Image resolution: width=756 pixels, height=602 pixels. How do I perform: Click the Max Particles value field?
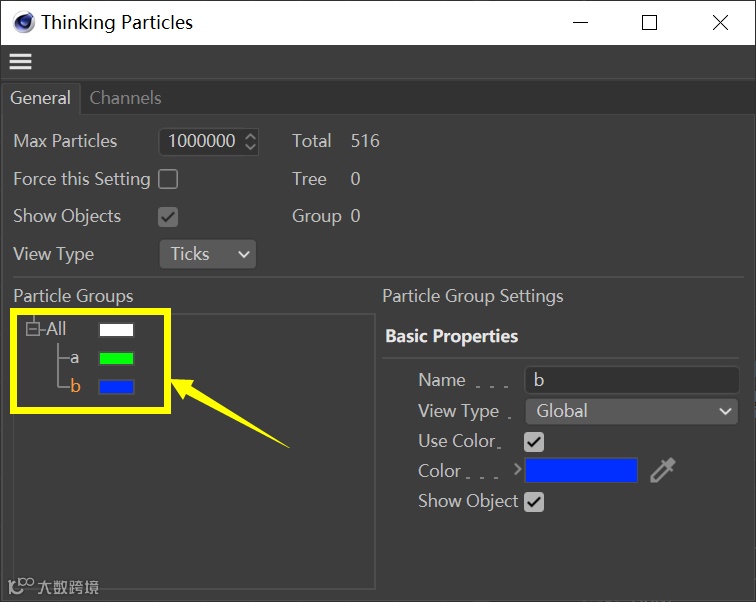pos(202,141)
